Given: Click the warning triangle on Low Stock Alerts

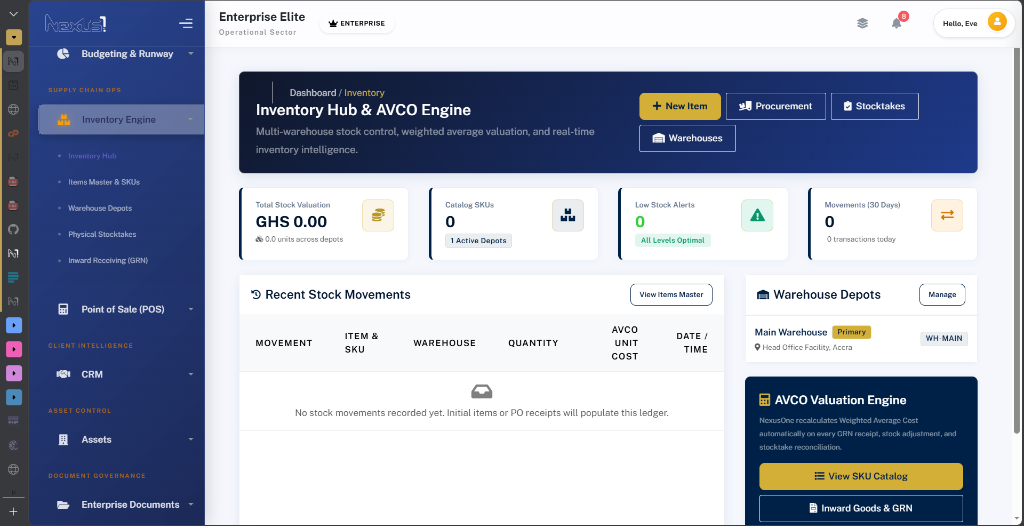Looking at the screenshot, I should [x=757, y=215].
